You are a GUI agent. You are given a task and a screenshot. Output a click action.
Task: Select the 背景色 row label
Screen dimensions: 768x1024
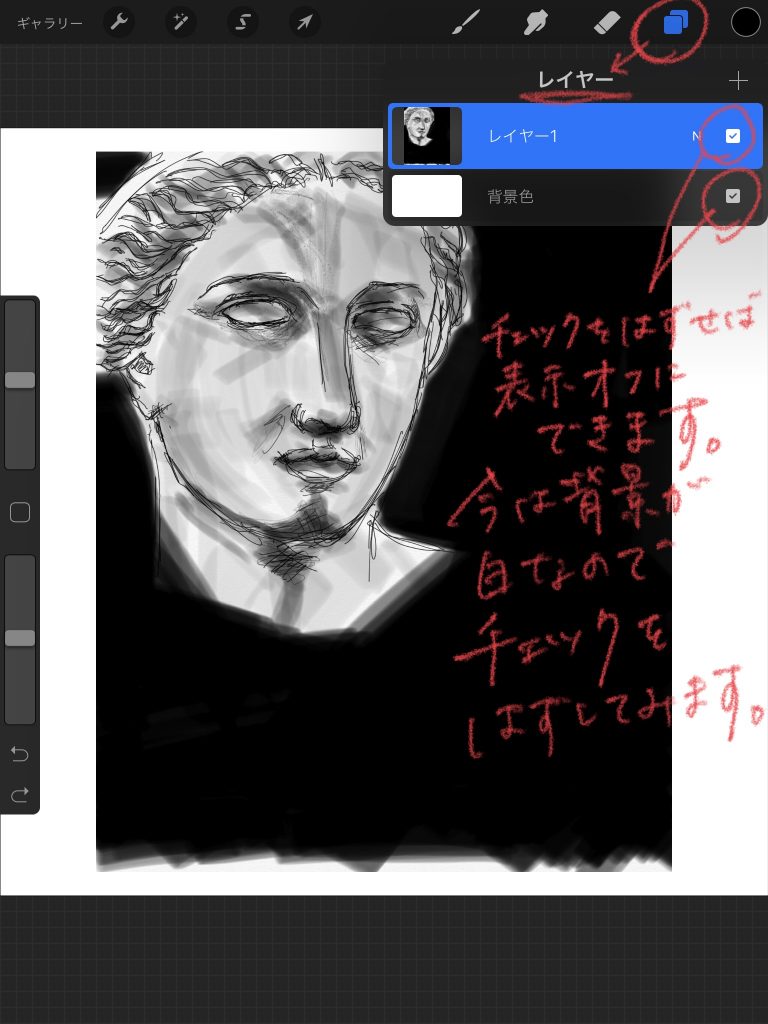[511, 197]
